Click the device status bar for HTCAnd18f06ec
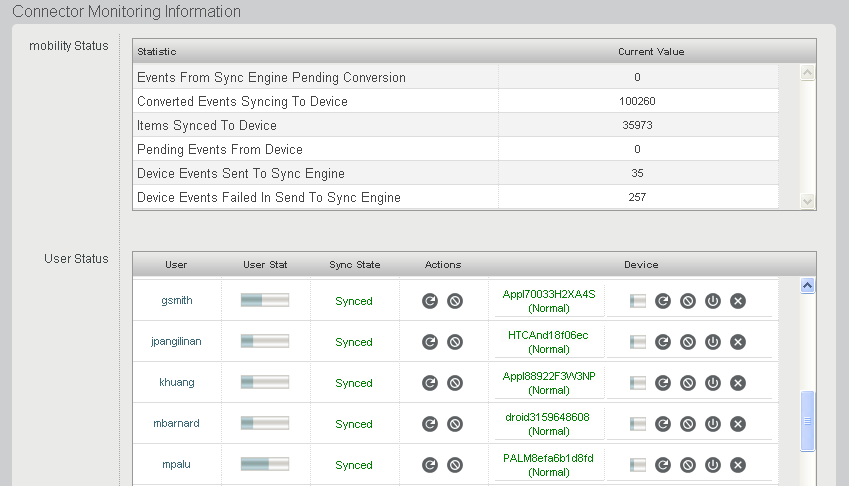Screen dimensions: 849x486 coord(638,342)
